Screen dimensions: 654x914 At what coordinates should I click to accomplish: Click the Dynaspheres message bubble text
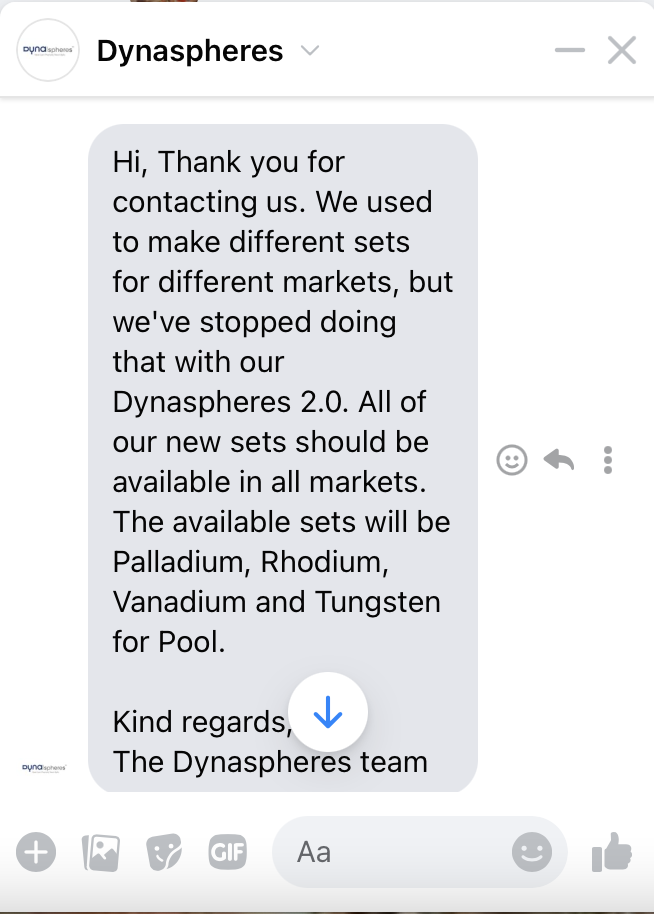[283, 458]
